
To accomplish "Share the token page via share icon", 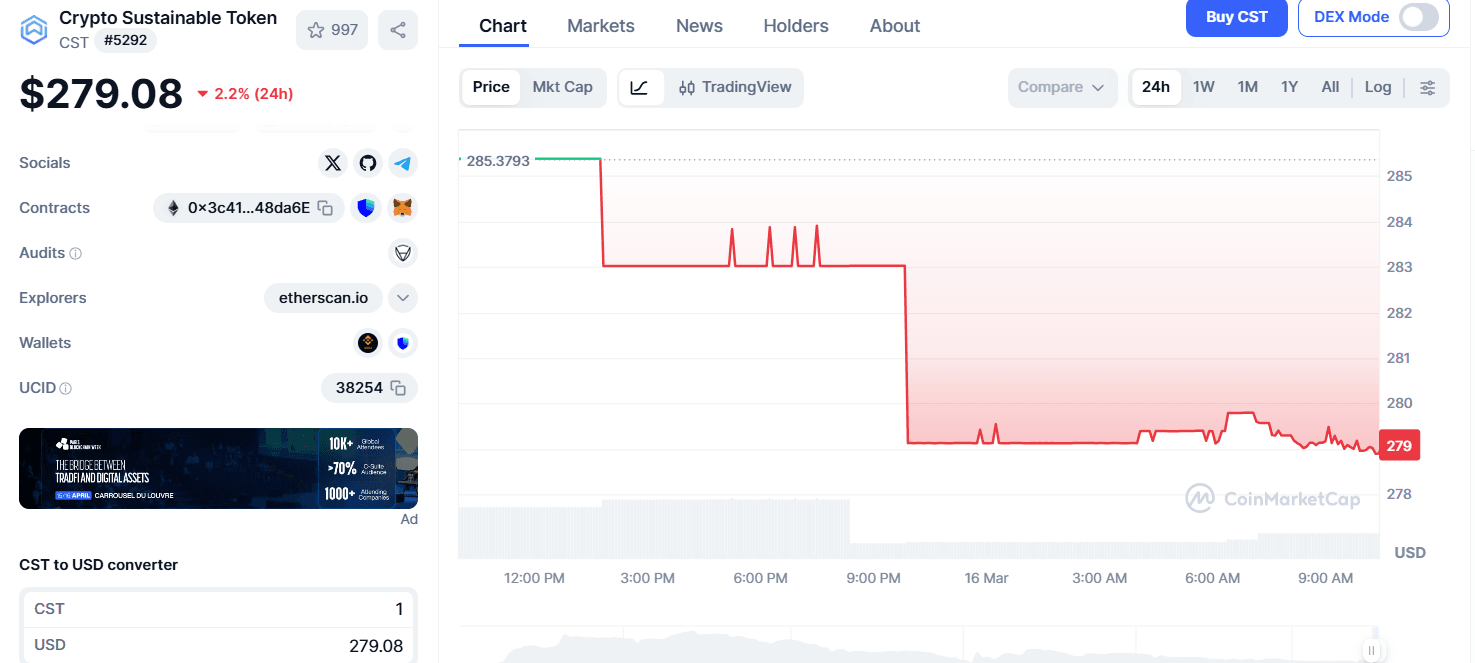I will pos(397,29).
